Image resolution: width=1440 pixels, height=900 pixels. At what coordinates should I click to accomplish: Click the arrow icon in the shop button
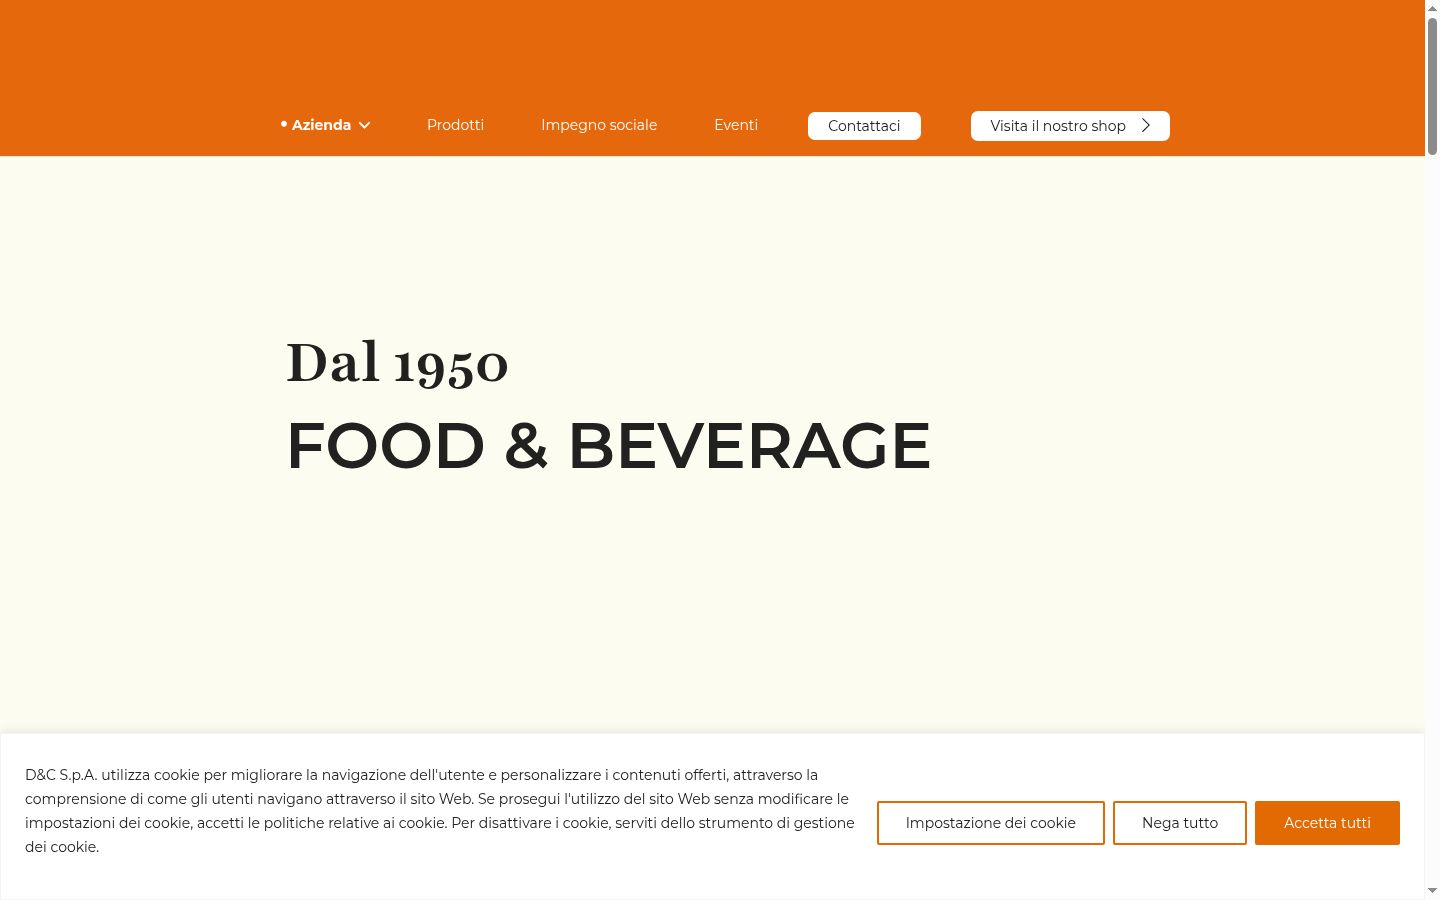pyautogui.click(x=1146, y=126)
